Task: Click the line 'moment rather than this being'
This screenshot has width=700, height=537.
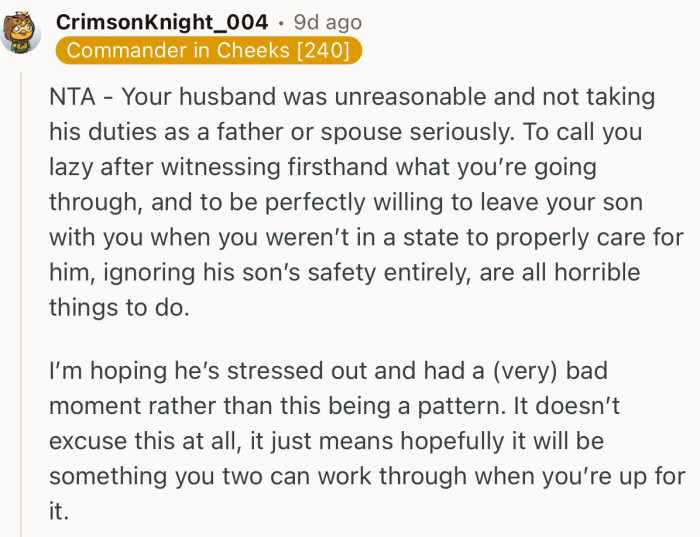Action: click(334, 406)
